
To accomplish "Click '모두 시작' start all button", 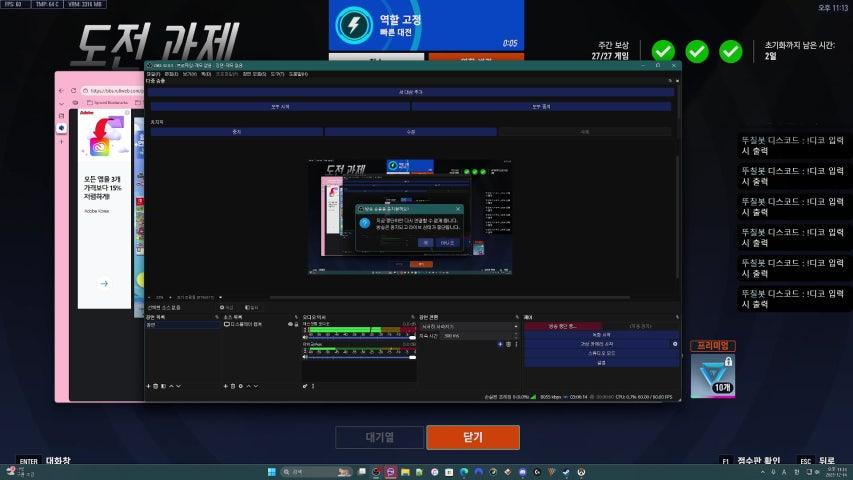I will click(x=280, y=107).
